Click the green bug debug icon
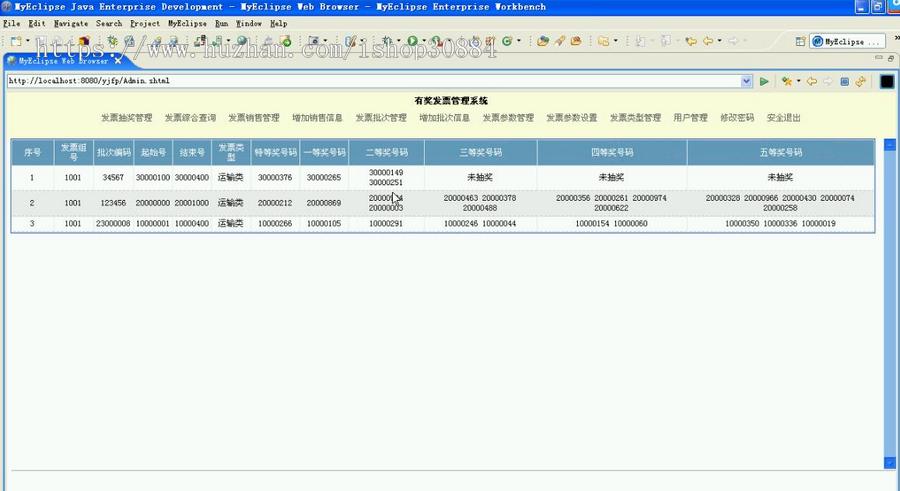Screen dimensions: 900x491 click(x=112, y=41)
